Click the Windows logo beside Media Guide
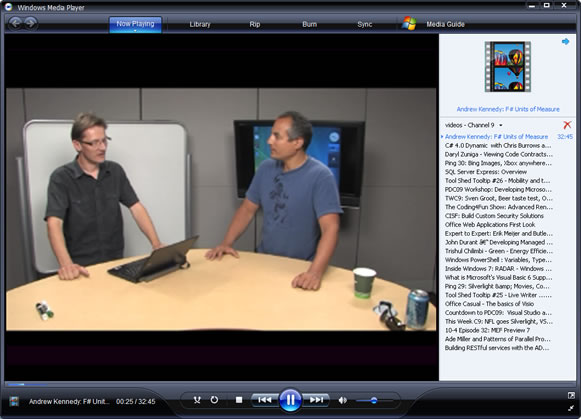Screen dimensions: 581x419 (409, 23)
